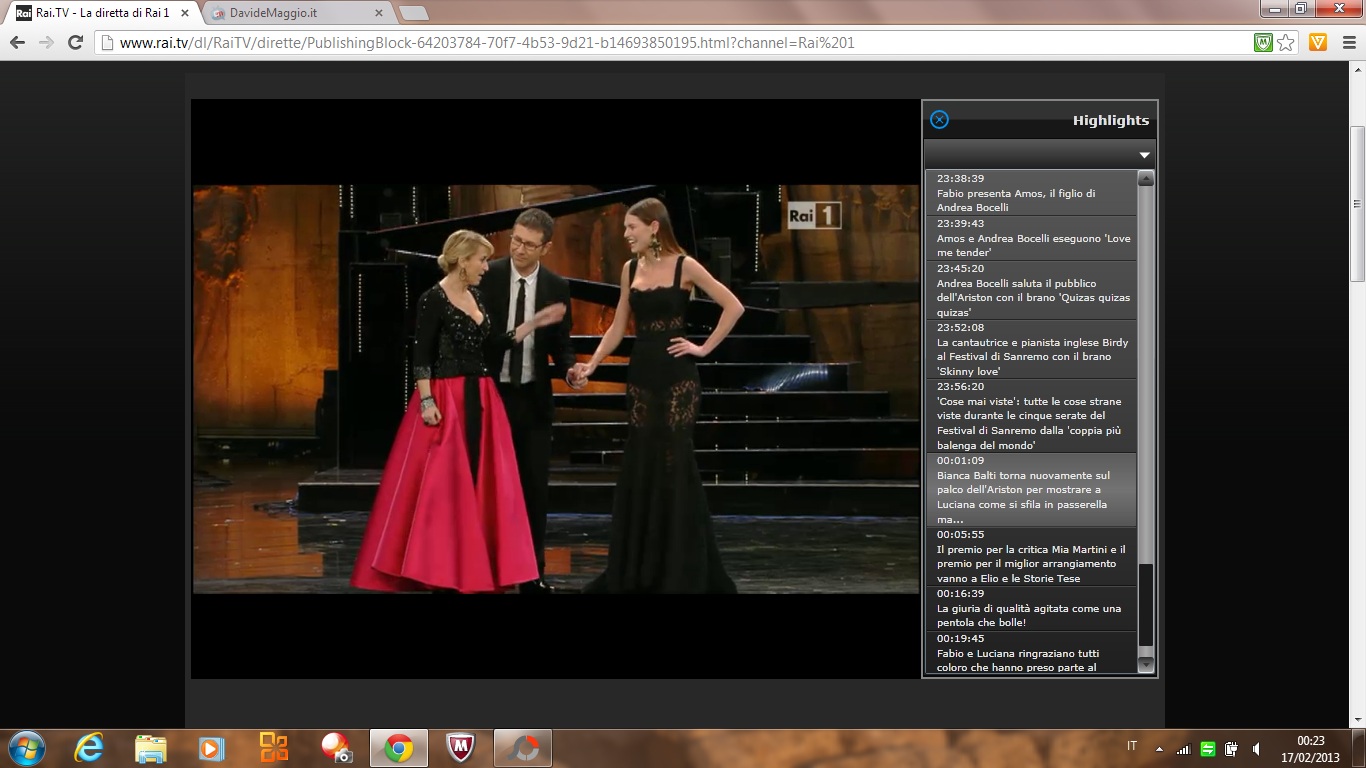The height and width of the screenshot is (768, 1366).
Task: Go back to the previous page
Action: (17, 43)
